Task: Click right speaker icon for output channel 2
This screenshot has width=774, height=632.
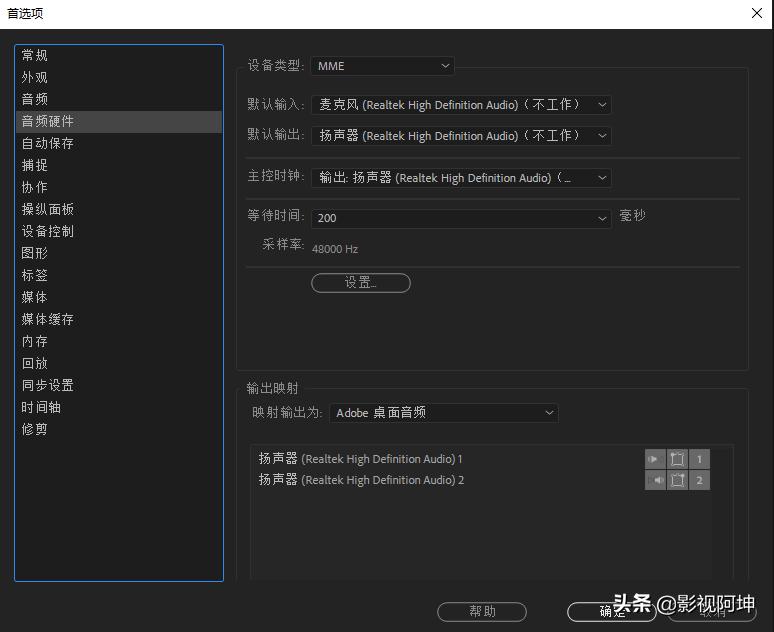Action: (x=655, y=480)
